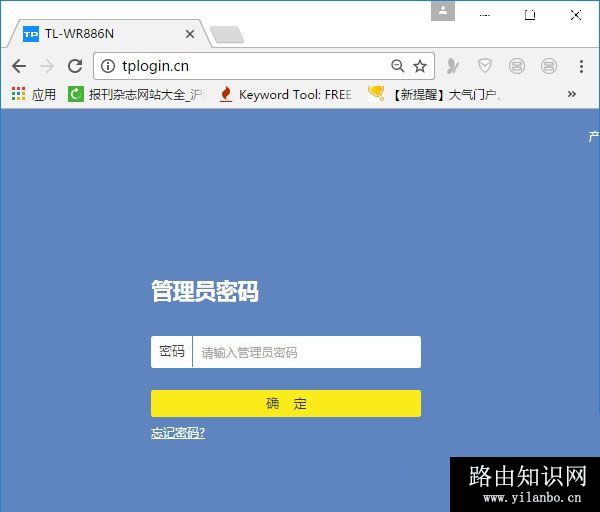
Task: Open the Keyword Tool: FREE bookmark
Action: (285, 94)
